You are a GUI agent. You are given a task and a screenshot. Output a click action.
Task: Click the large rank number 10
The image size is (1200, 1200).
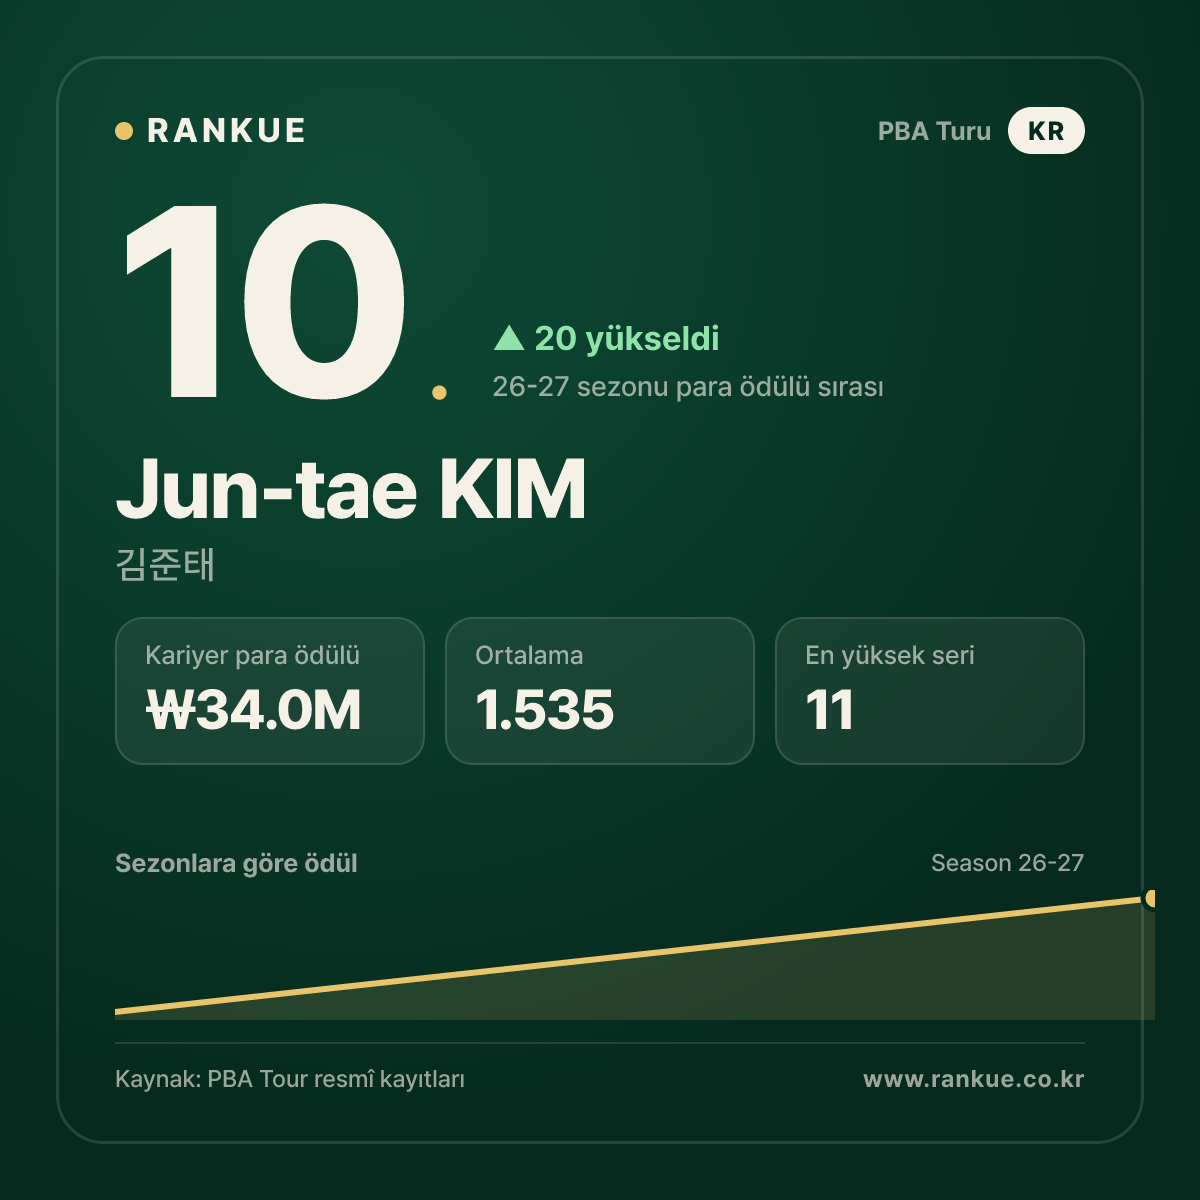pos(265,300)
